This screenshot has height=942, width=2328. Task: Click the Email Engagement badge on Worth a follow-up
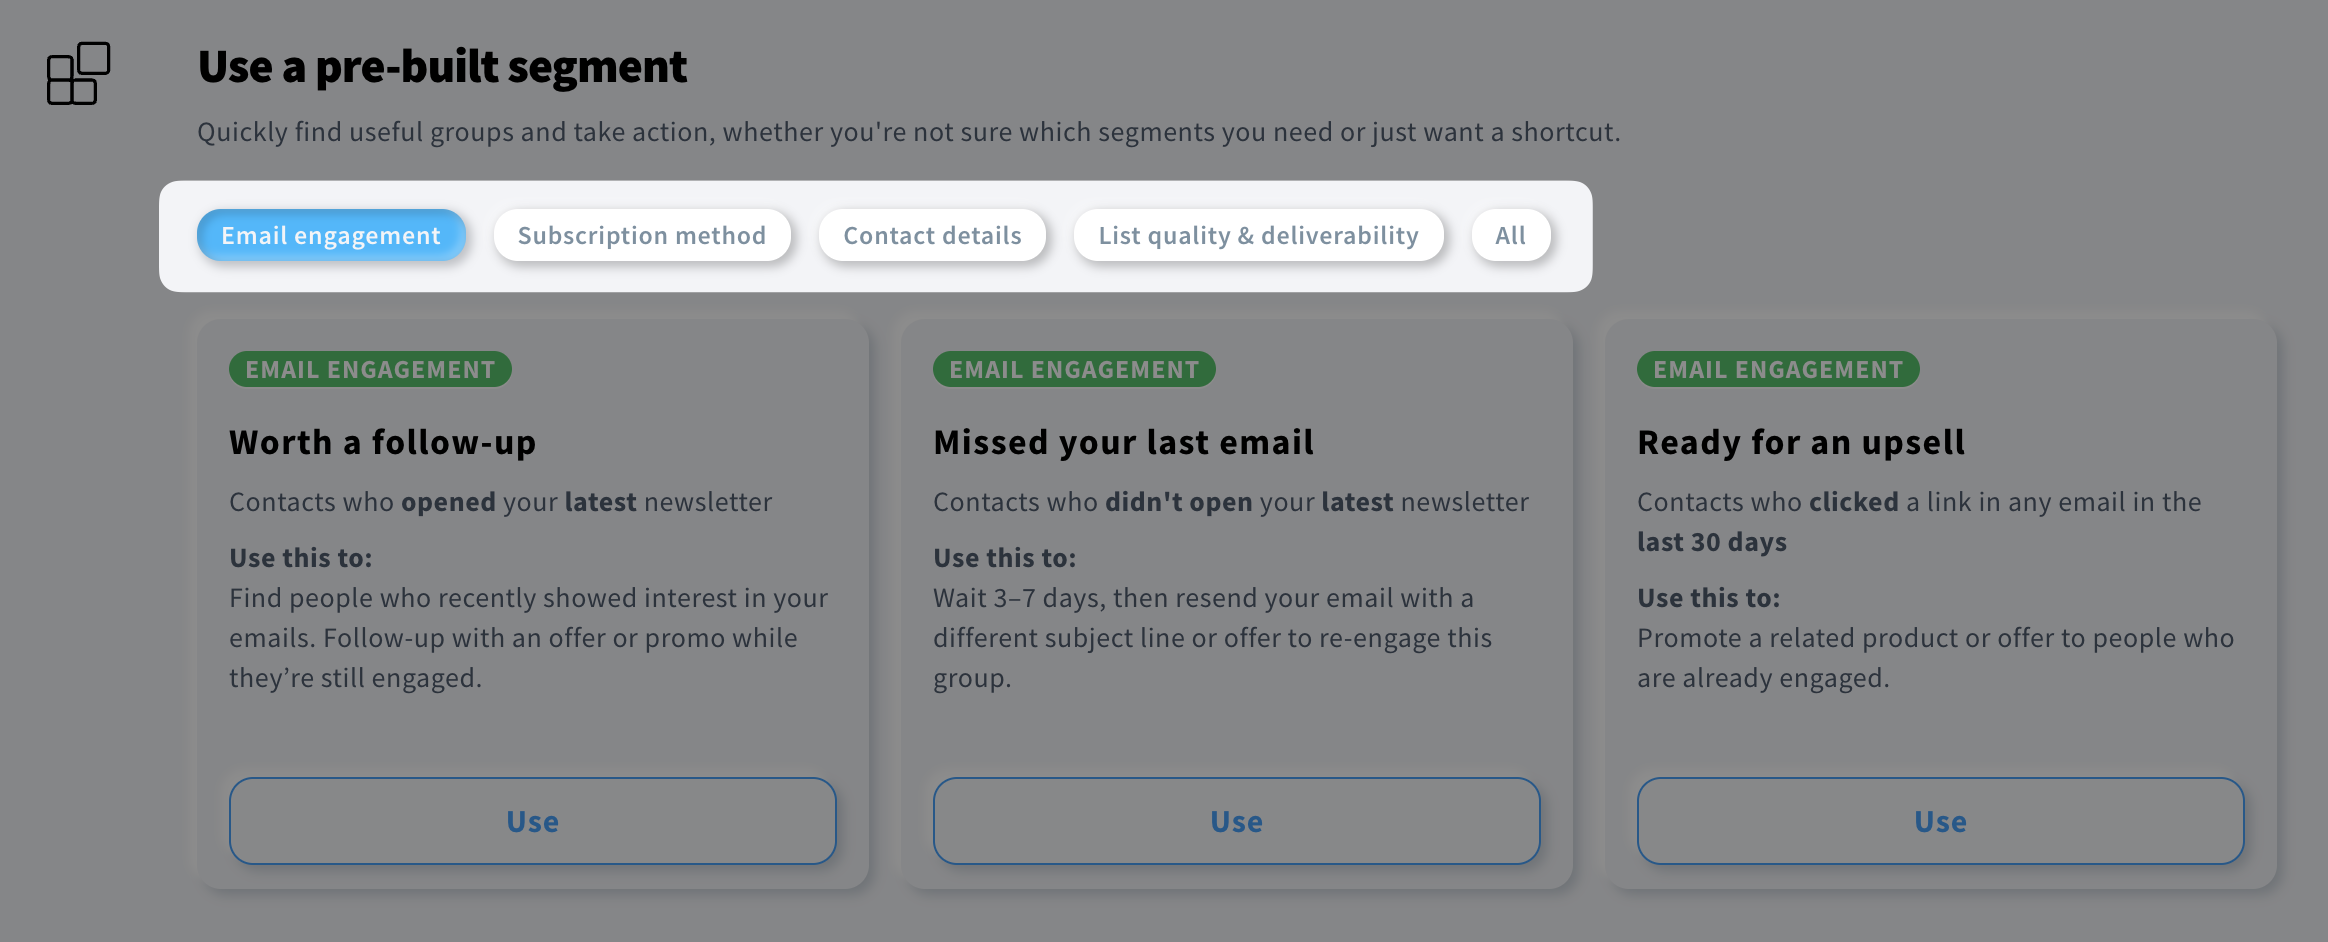click(370, 370)
